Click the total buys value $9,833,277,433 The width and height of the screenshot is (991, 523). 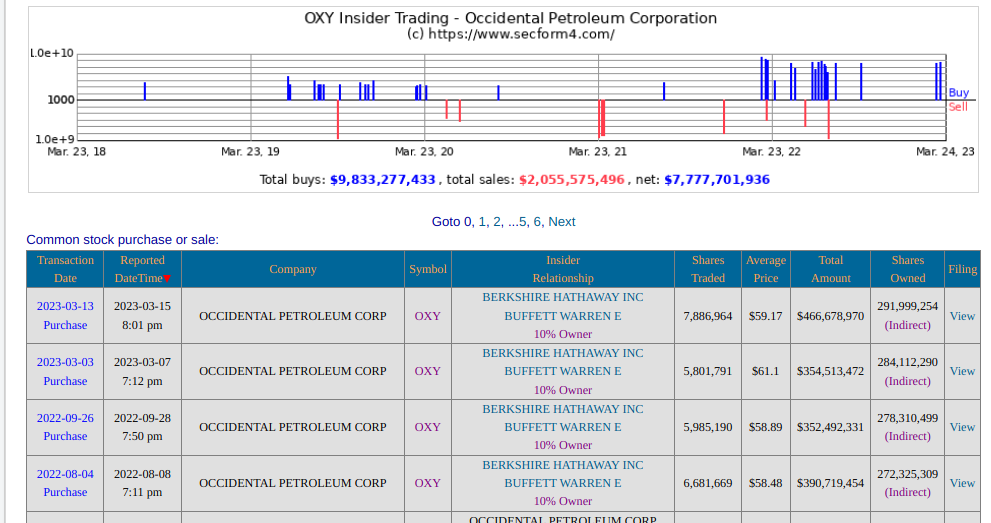(x=382, y=180)
